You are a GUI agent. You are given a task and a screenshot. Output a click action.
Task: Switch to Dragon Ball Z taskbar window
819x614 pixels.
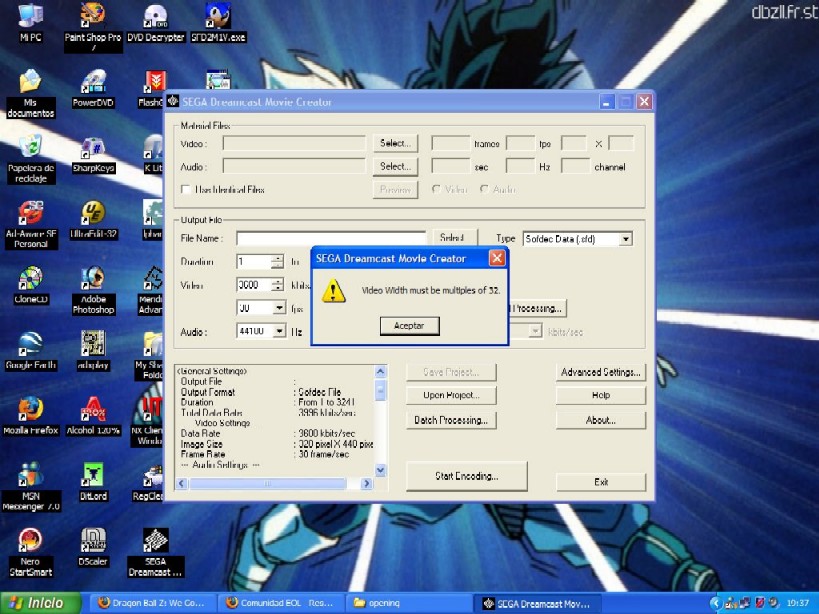click(x=151, y=603)
